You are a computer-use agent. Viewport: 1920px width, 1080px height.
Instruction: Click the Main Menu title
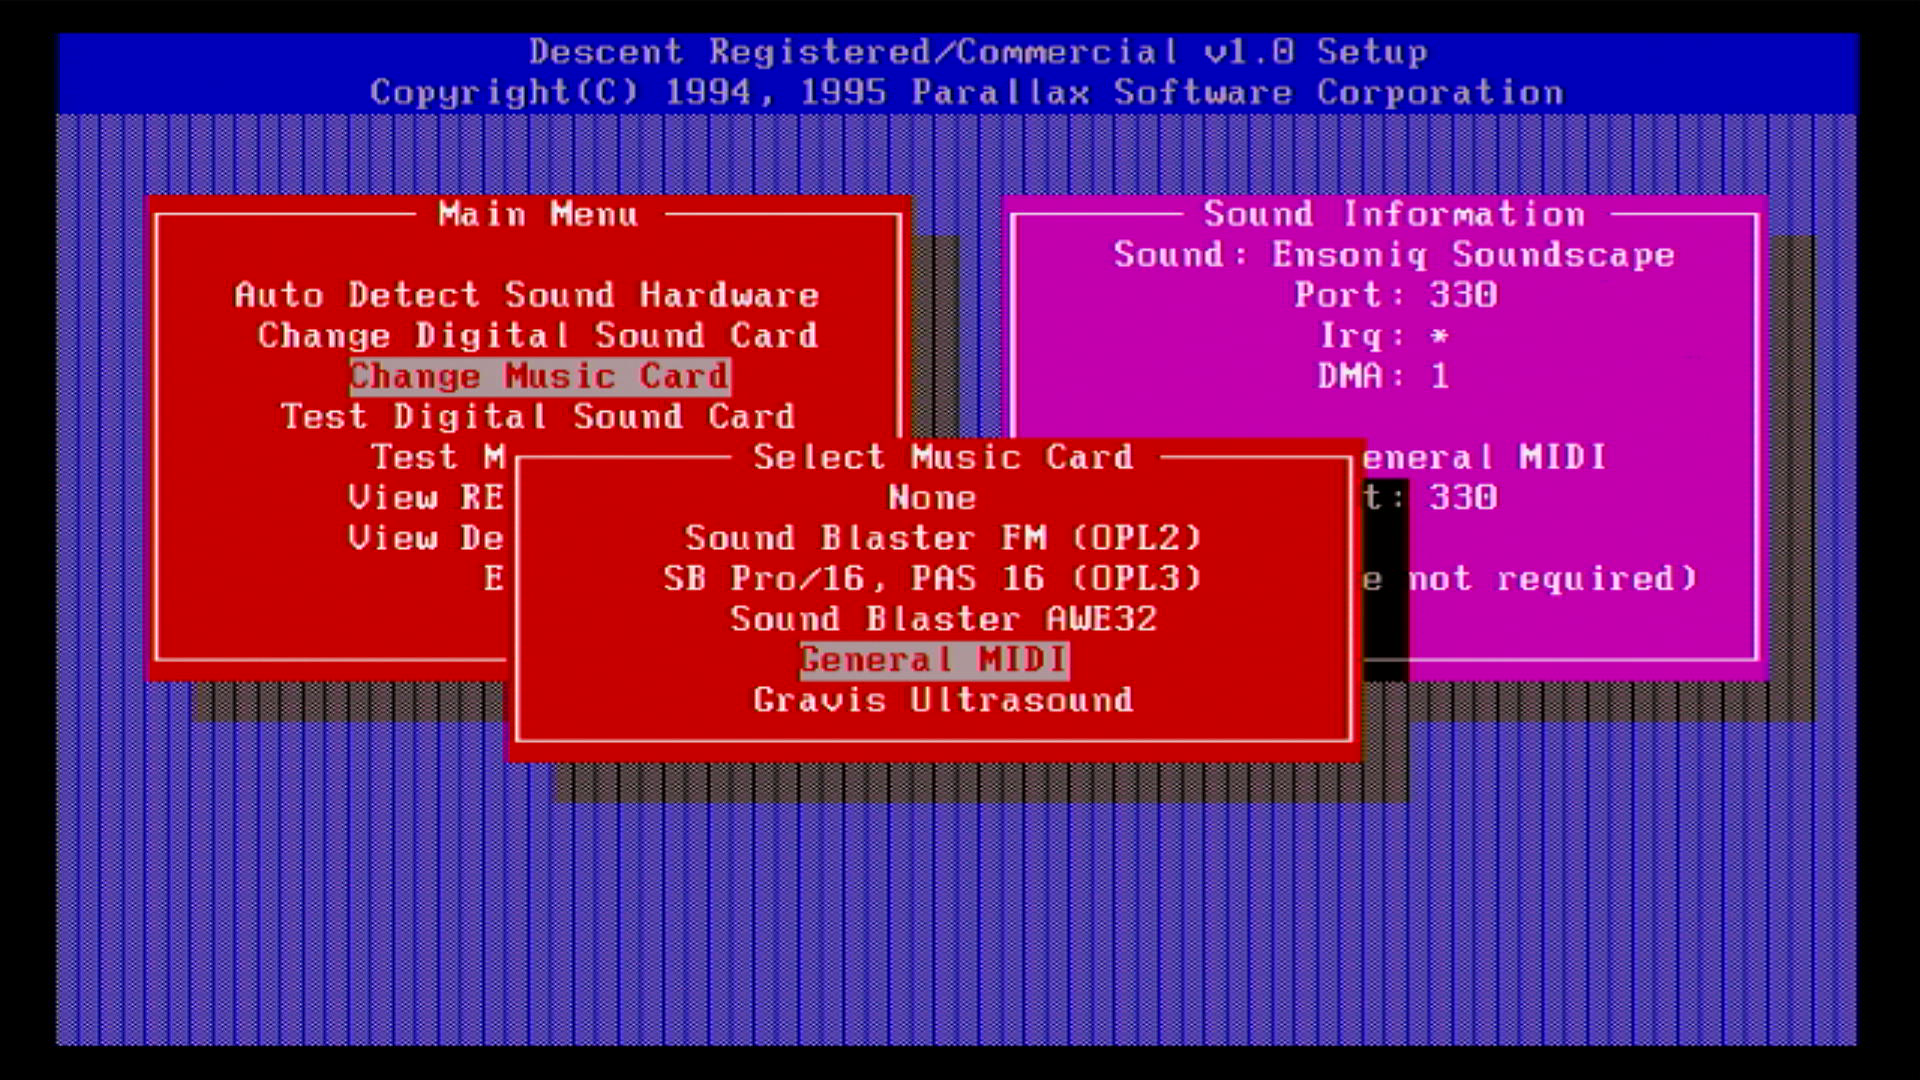[537, 214]
